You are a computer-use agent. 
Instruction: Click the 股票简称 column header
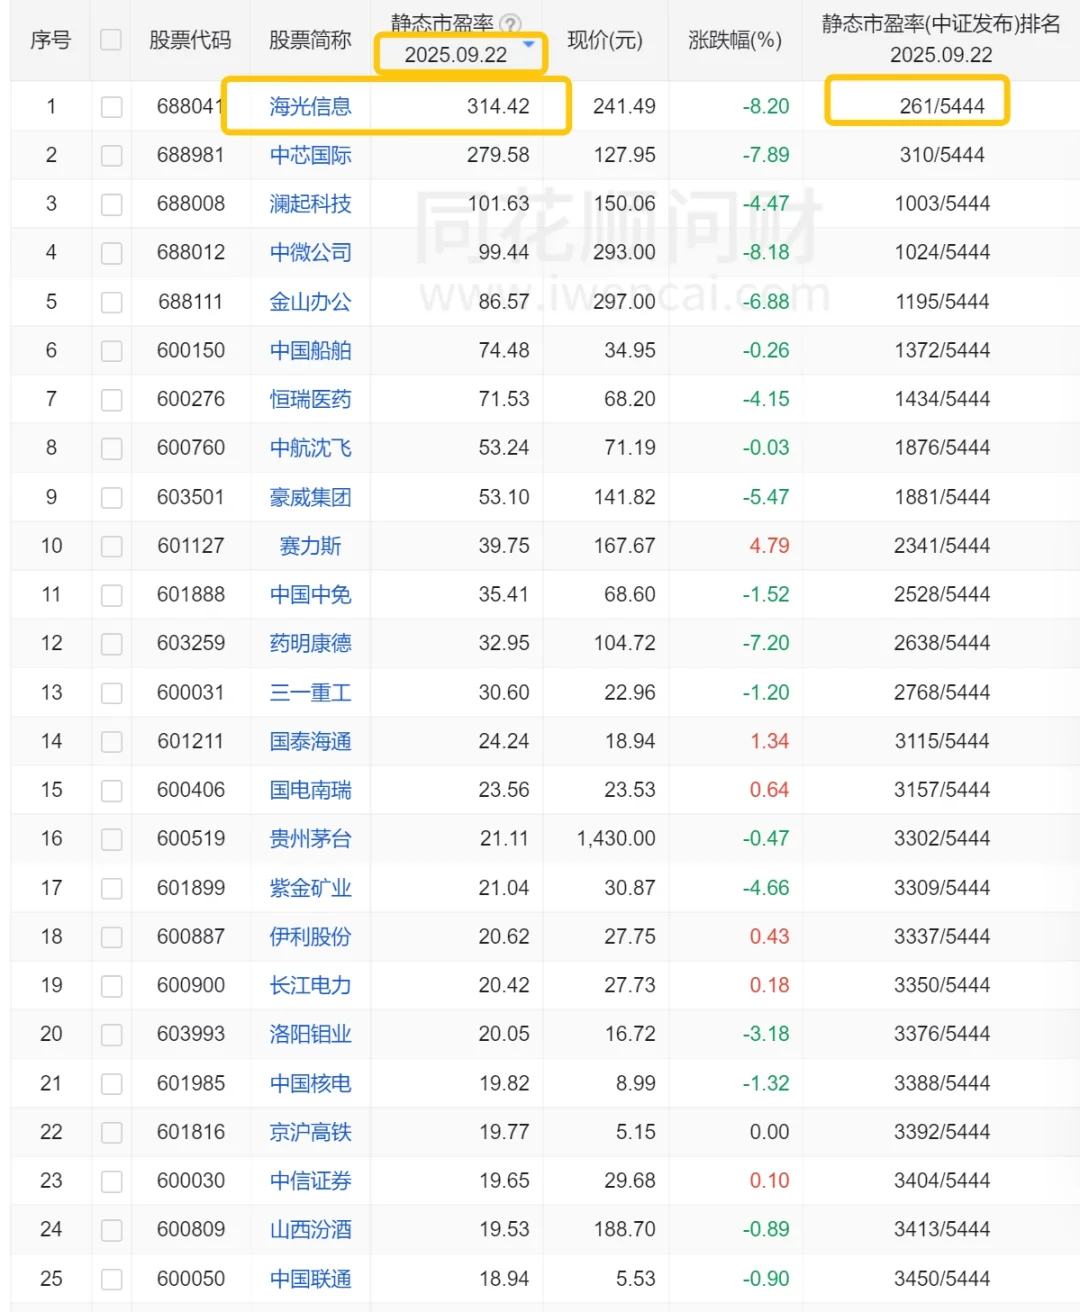coord(310,40)
